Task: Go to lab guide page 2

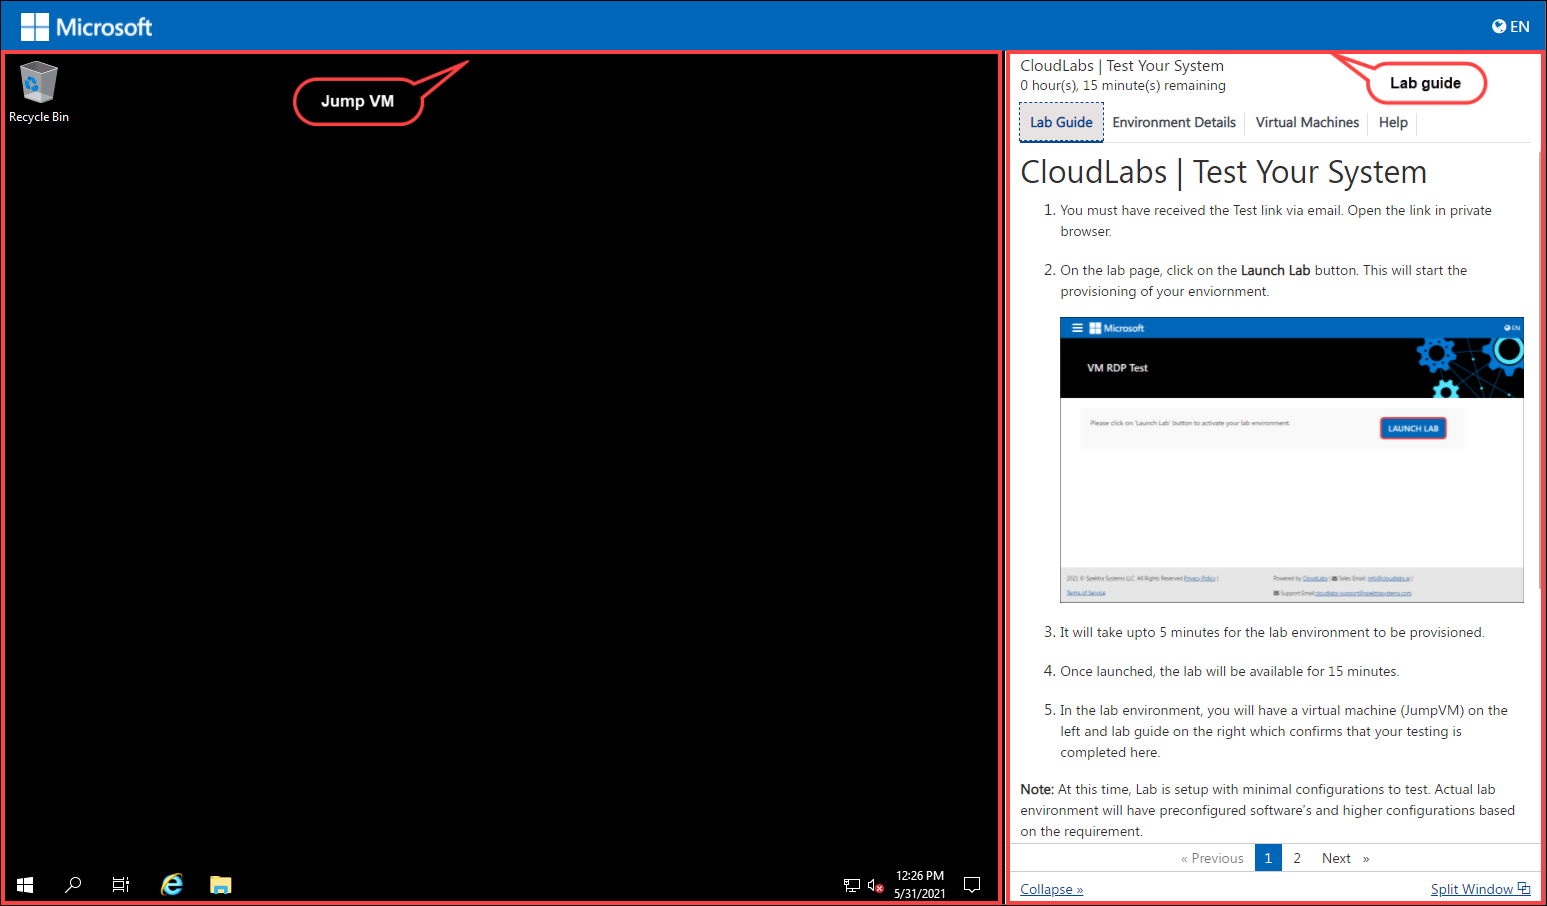Action: 1297,858
